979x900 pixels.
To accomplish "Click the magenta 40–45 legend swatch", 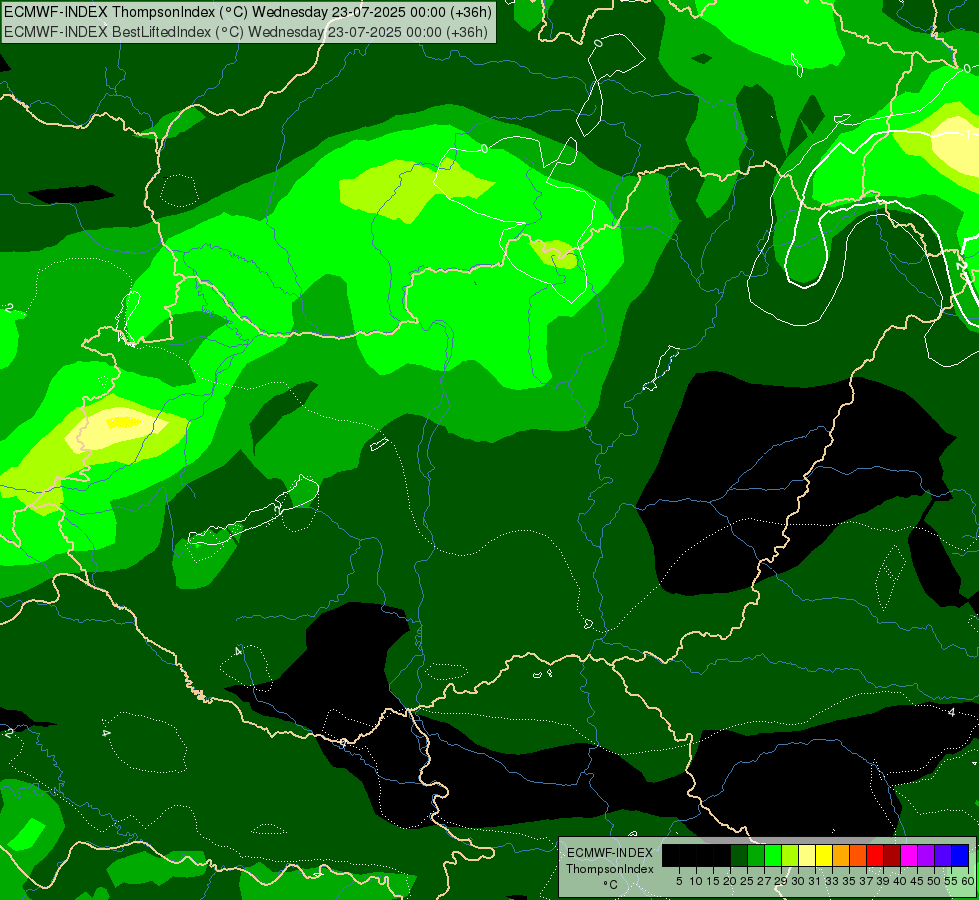I will point(909,855).
